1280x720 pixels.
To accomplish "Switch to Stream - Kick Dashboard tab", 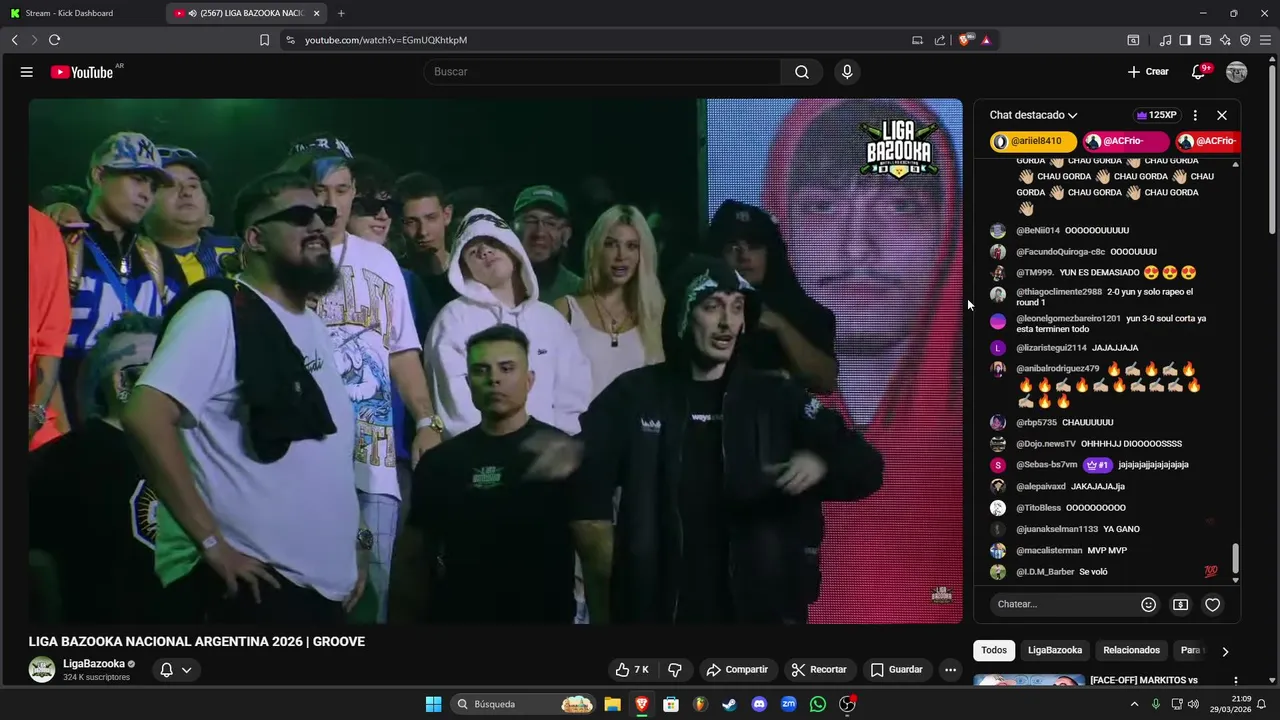I will (x=83, y=13).
